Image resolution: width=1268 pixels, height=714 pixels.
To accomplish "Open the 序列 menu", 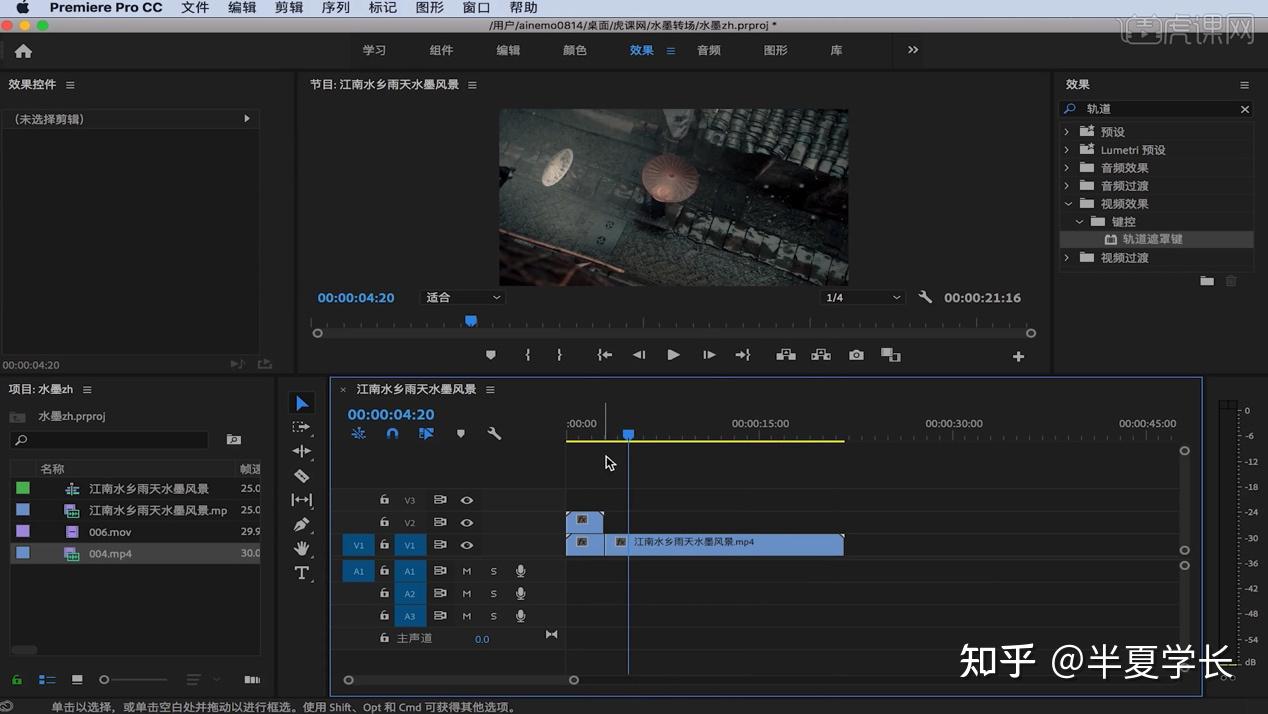I will 336,8.
